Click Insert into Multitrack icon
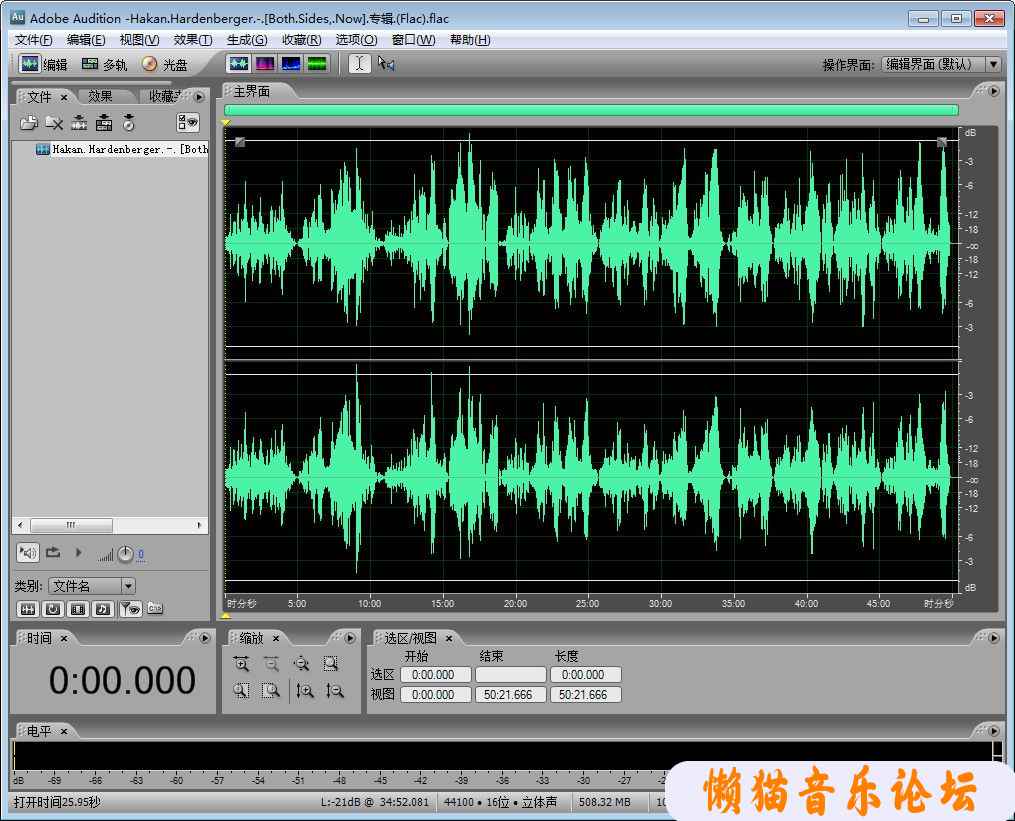The height and width of the screenshot is (821, 1015). coord(104,122)
